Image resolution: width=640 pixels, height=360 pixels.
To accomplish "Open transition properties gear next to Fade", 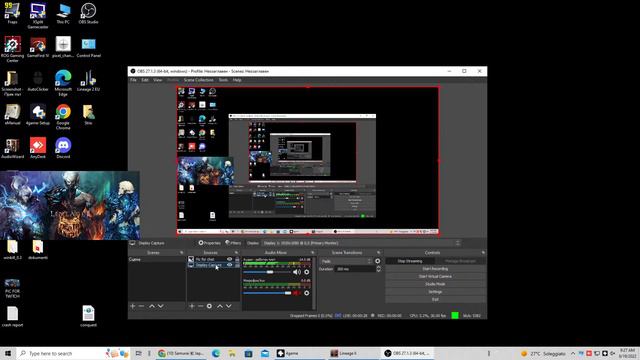I will click(378, 261).
